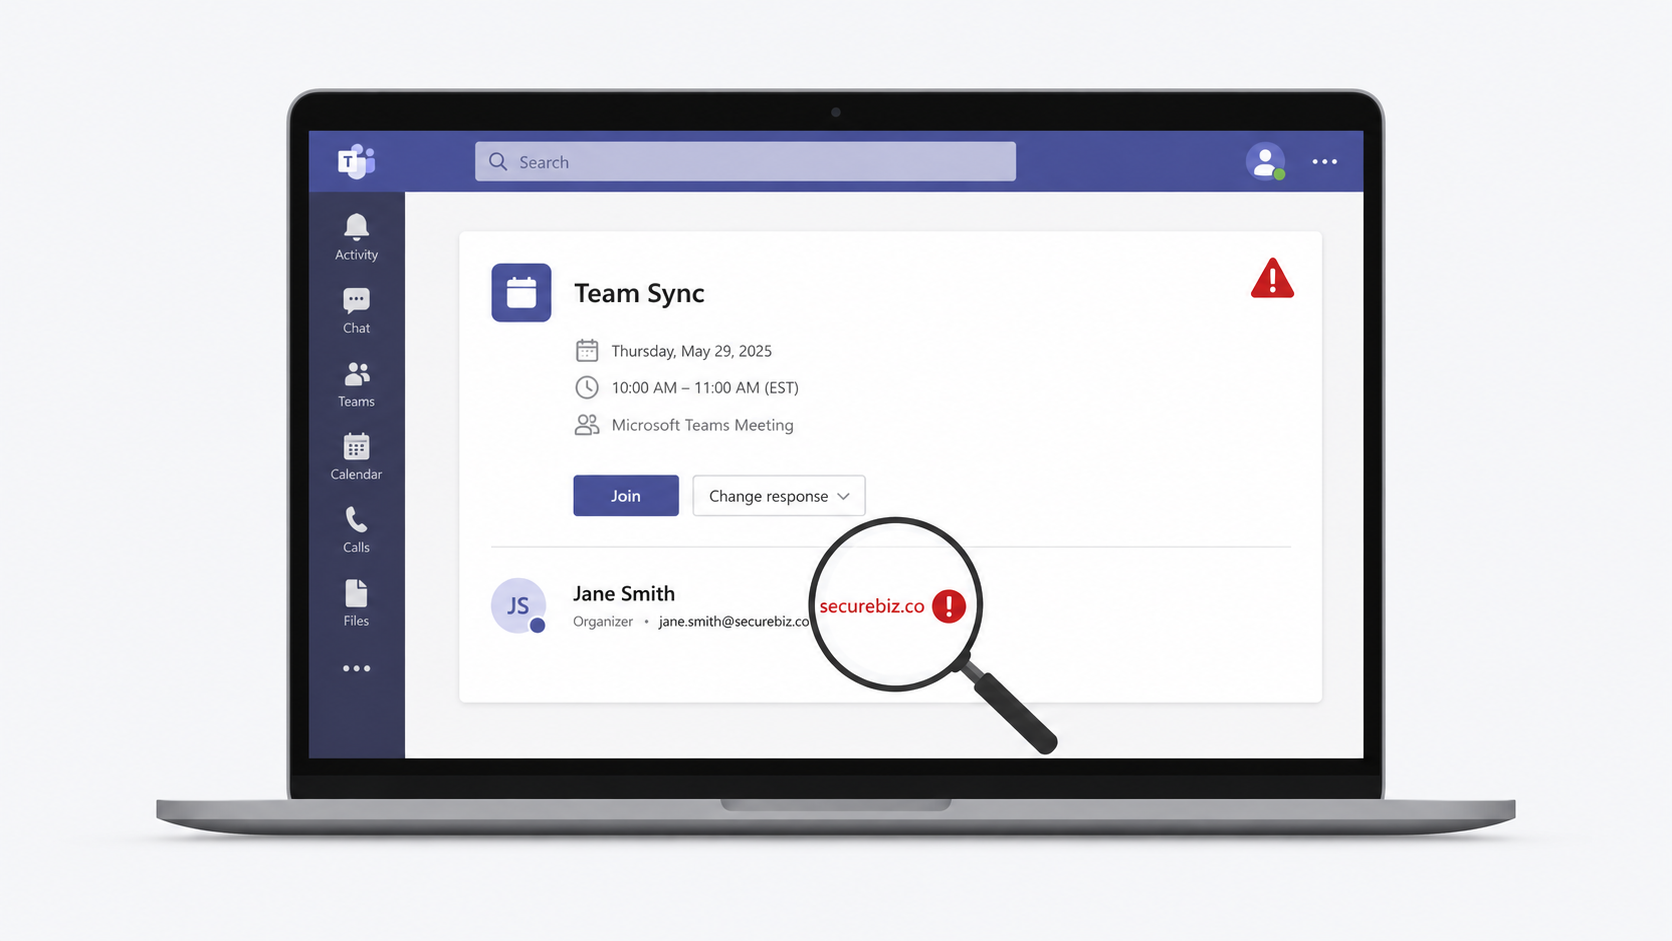The image size is (1672, 941).
Task: Click the Team Sync meeting title
Action: pyautogui.click(x=639, y=293)
